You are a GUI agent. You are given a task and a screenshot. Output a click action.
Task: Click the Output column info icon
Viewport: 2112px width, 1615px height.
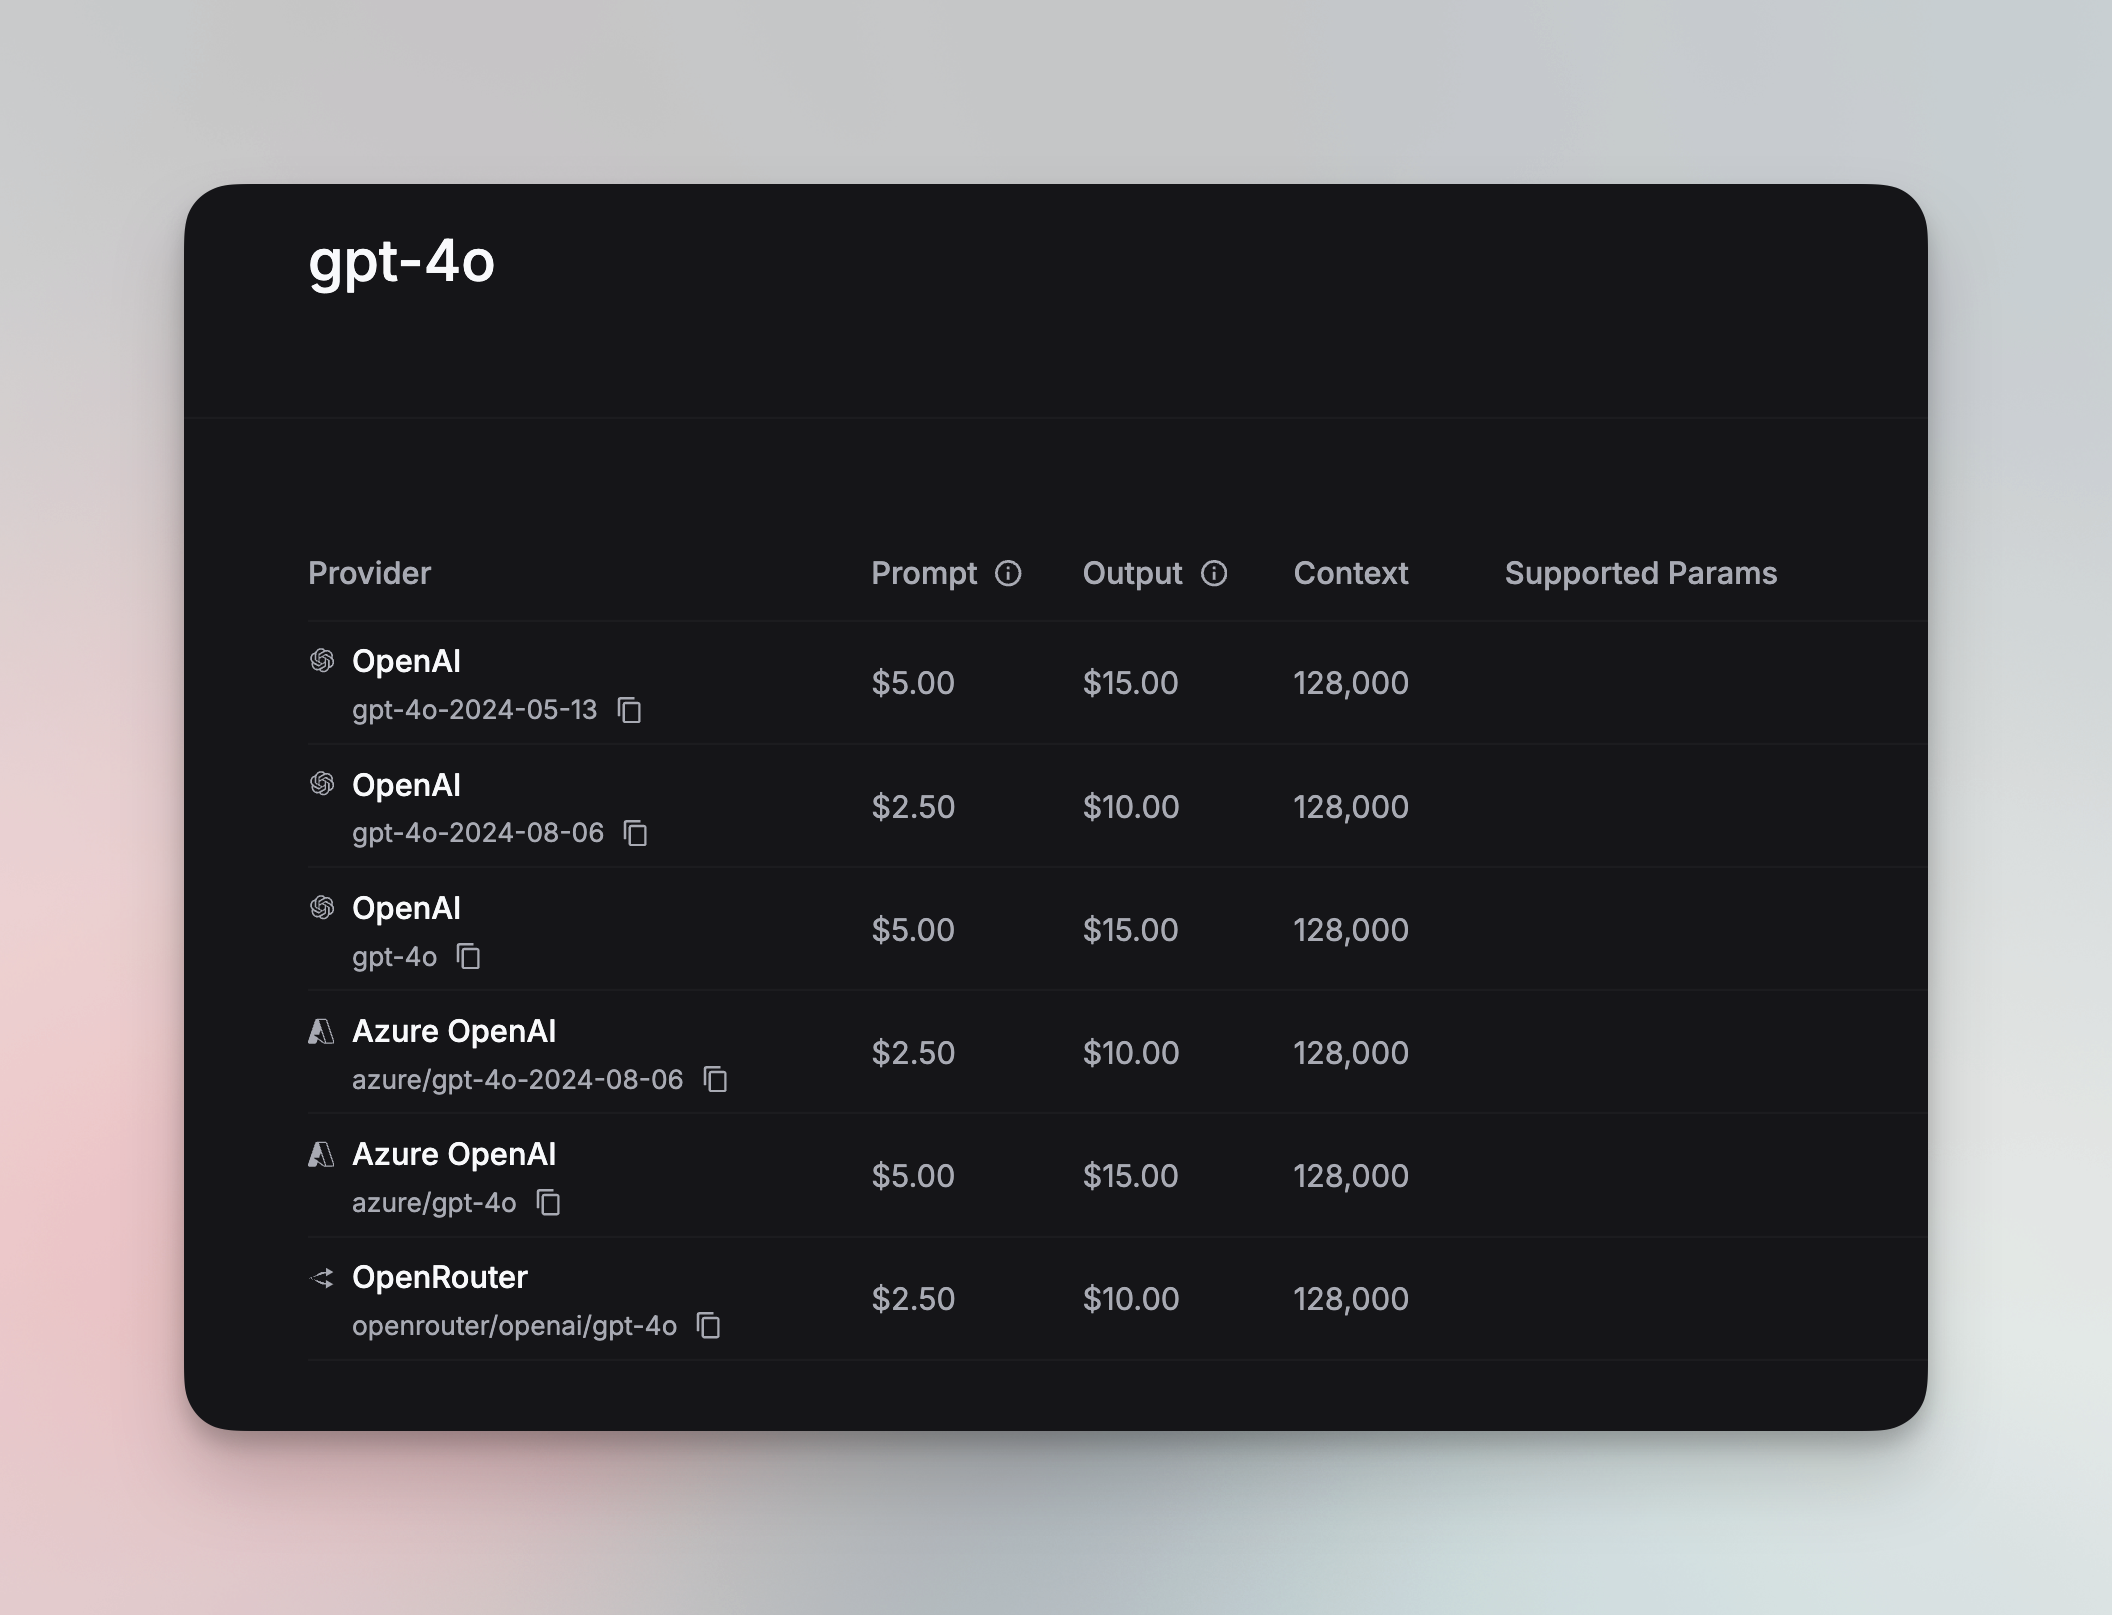click(1214, 573)
